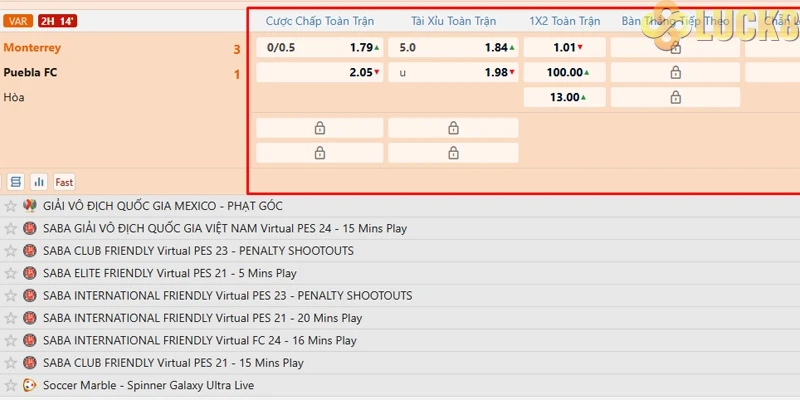Viewport: 800px width, 400px height.
Task: Click the SABA ELITE FRIENDLY league logo icon
Action: 30,273
